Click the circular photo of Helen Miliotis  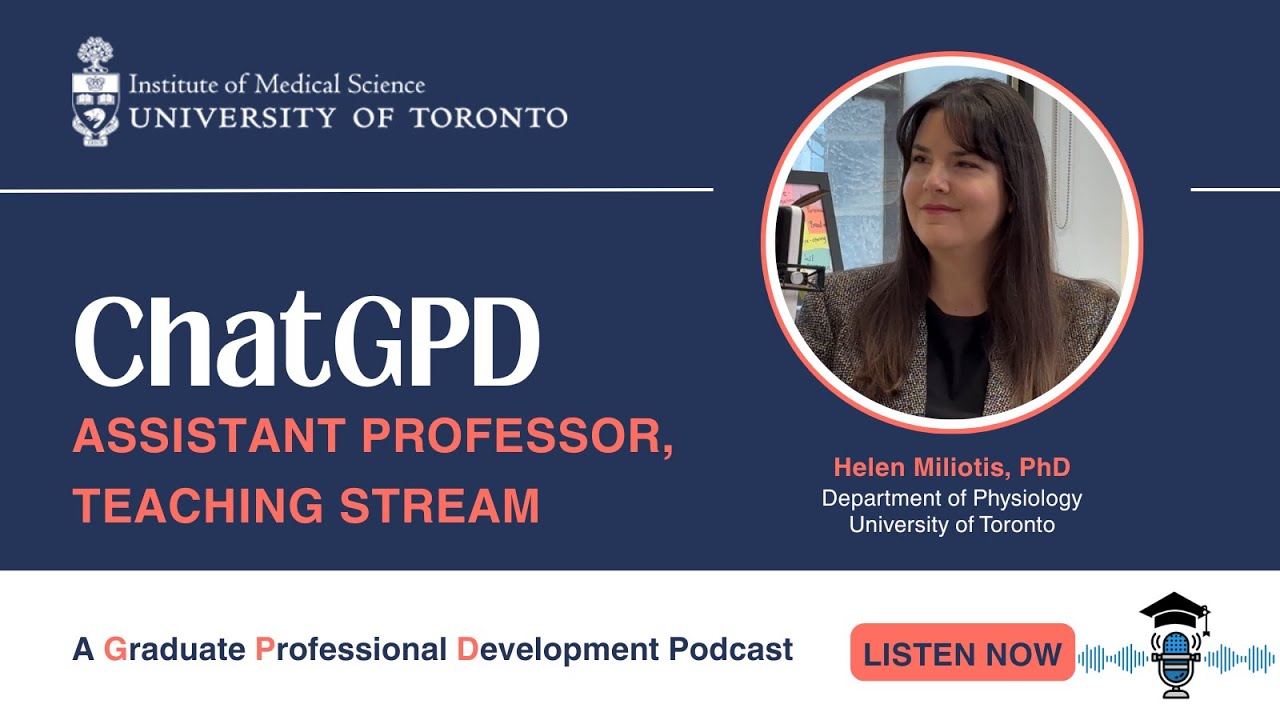click(952, 243)
